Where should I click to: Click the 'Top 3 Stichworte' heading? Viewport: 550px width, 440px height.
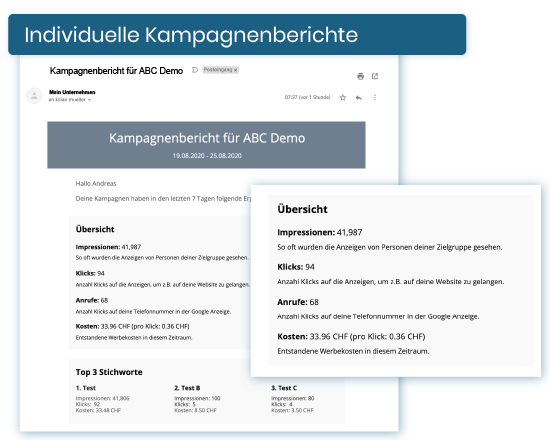109,372
